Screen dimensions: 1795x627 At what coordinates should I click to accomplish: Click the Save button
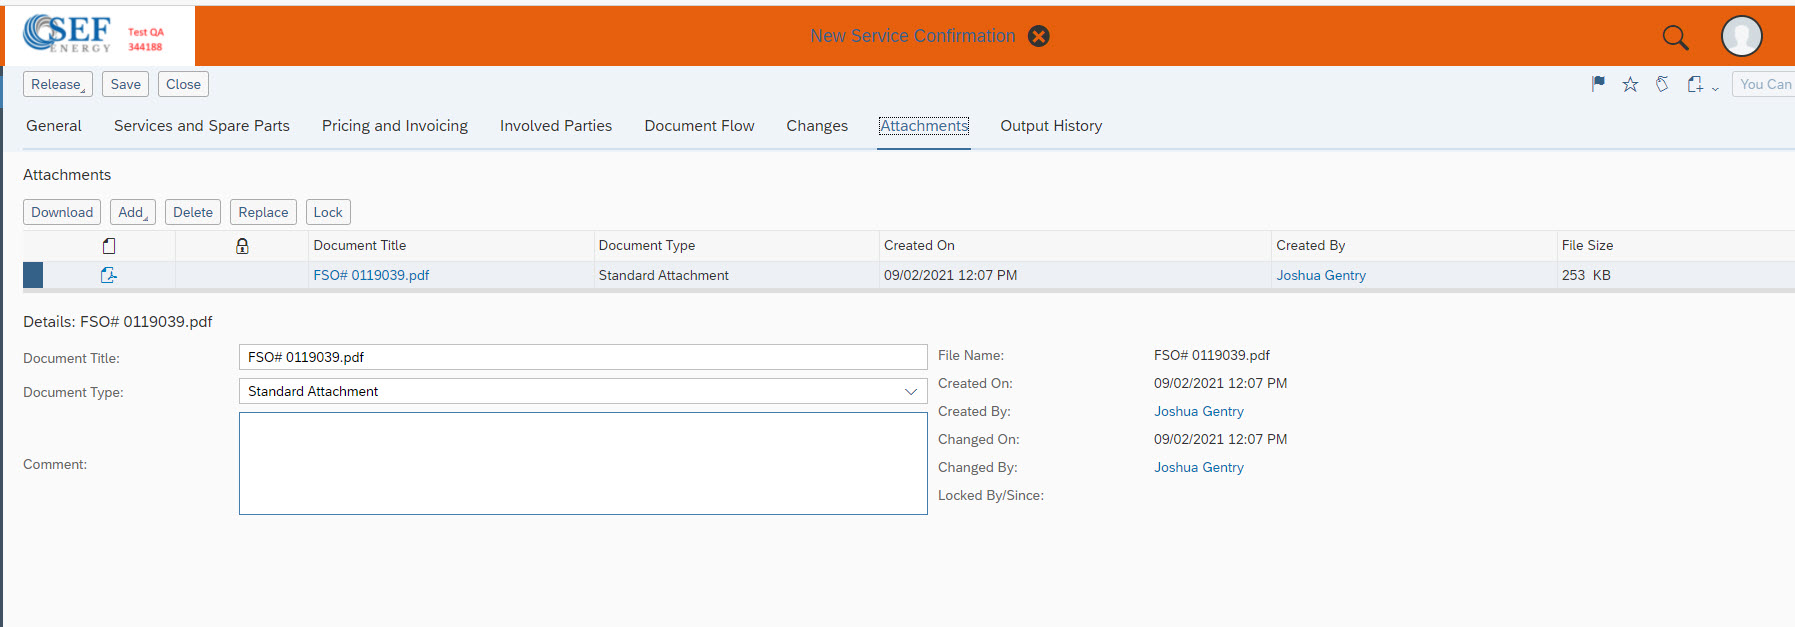125,84
